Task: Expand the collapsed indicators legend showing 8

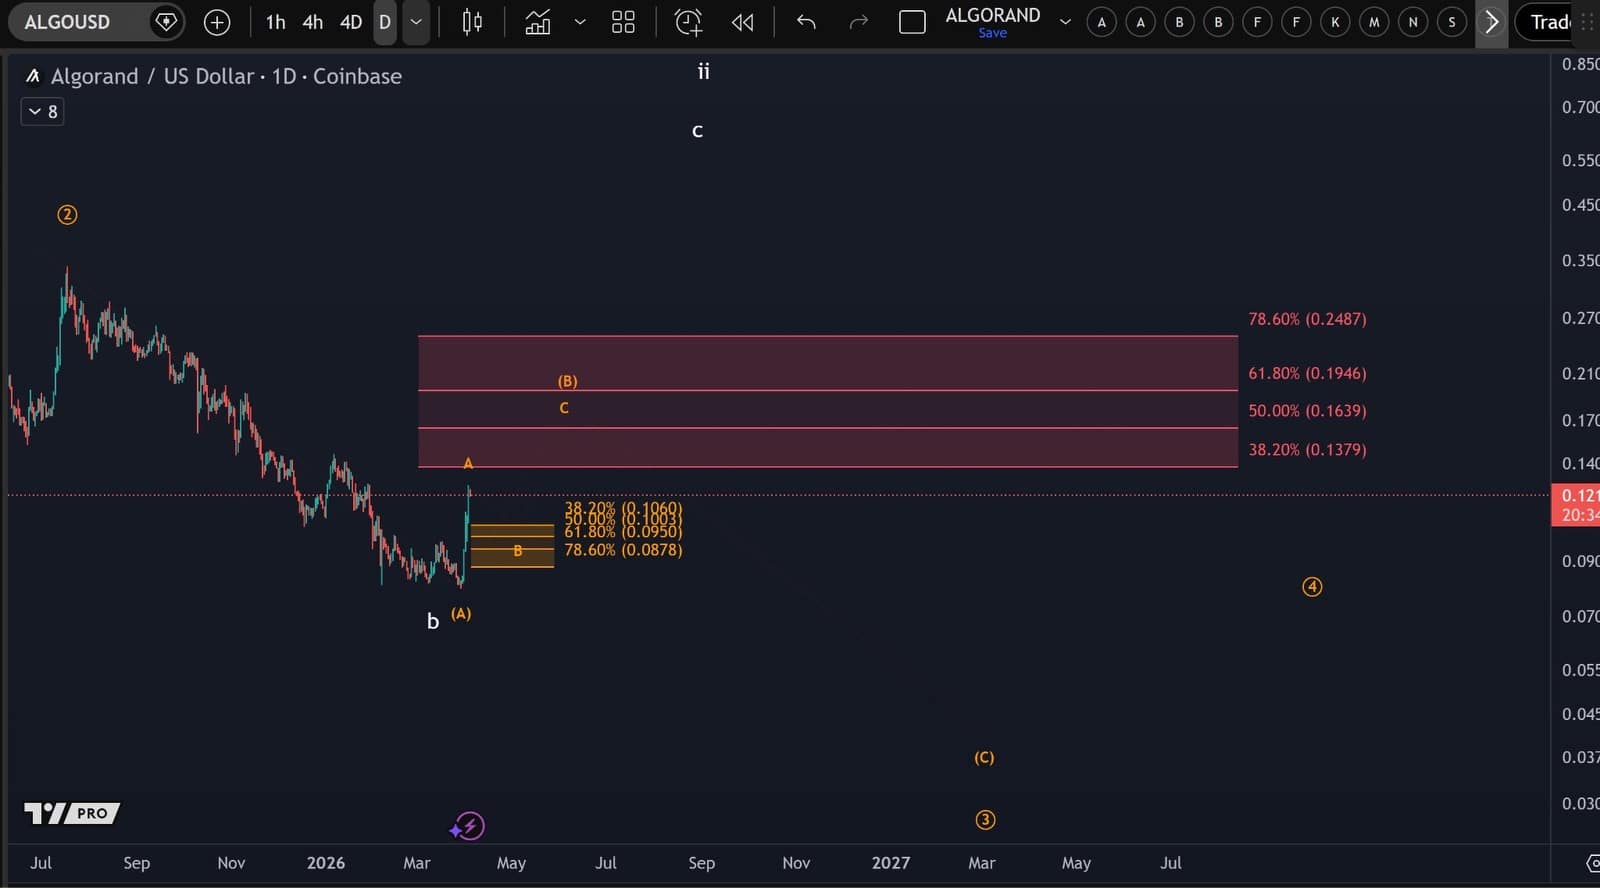Action: pyautogui.click(x=42, y=112)
